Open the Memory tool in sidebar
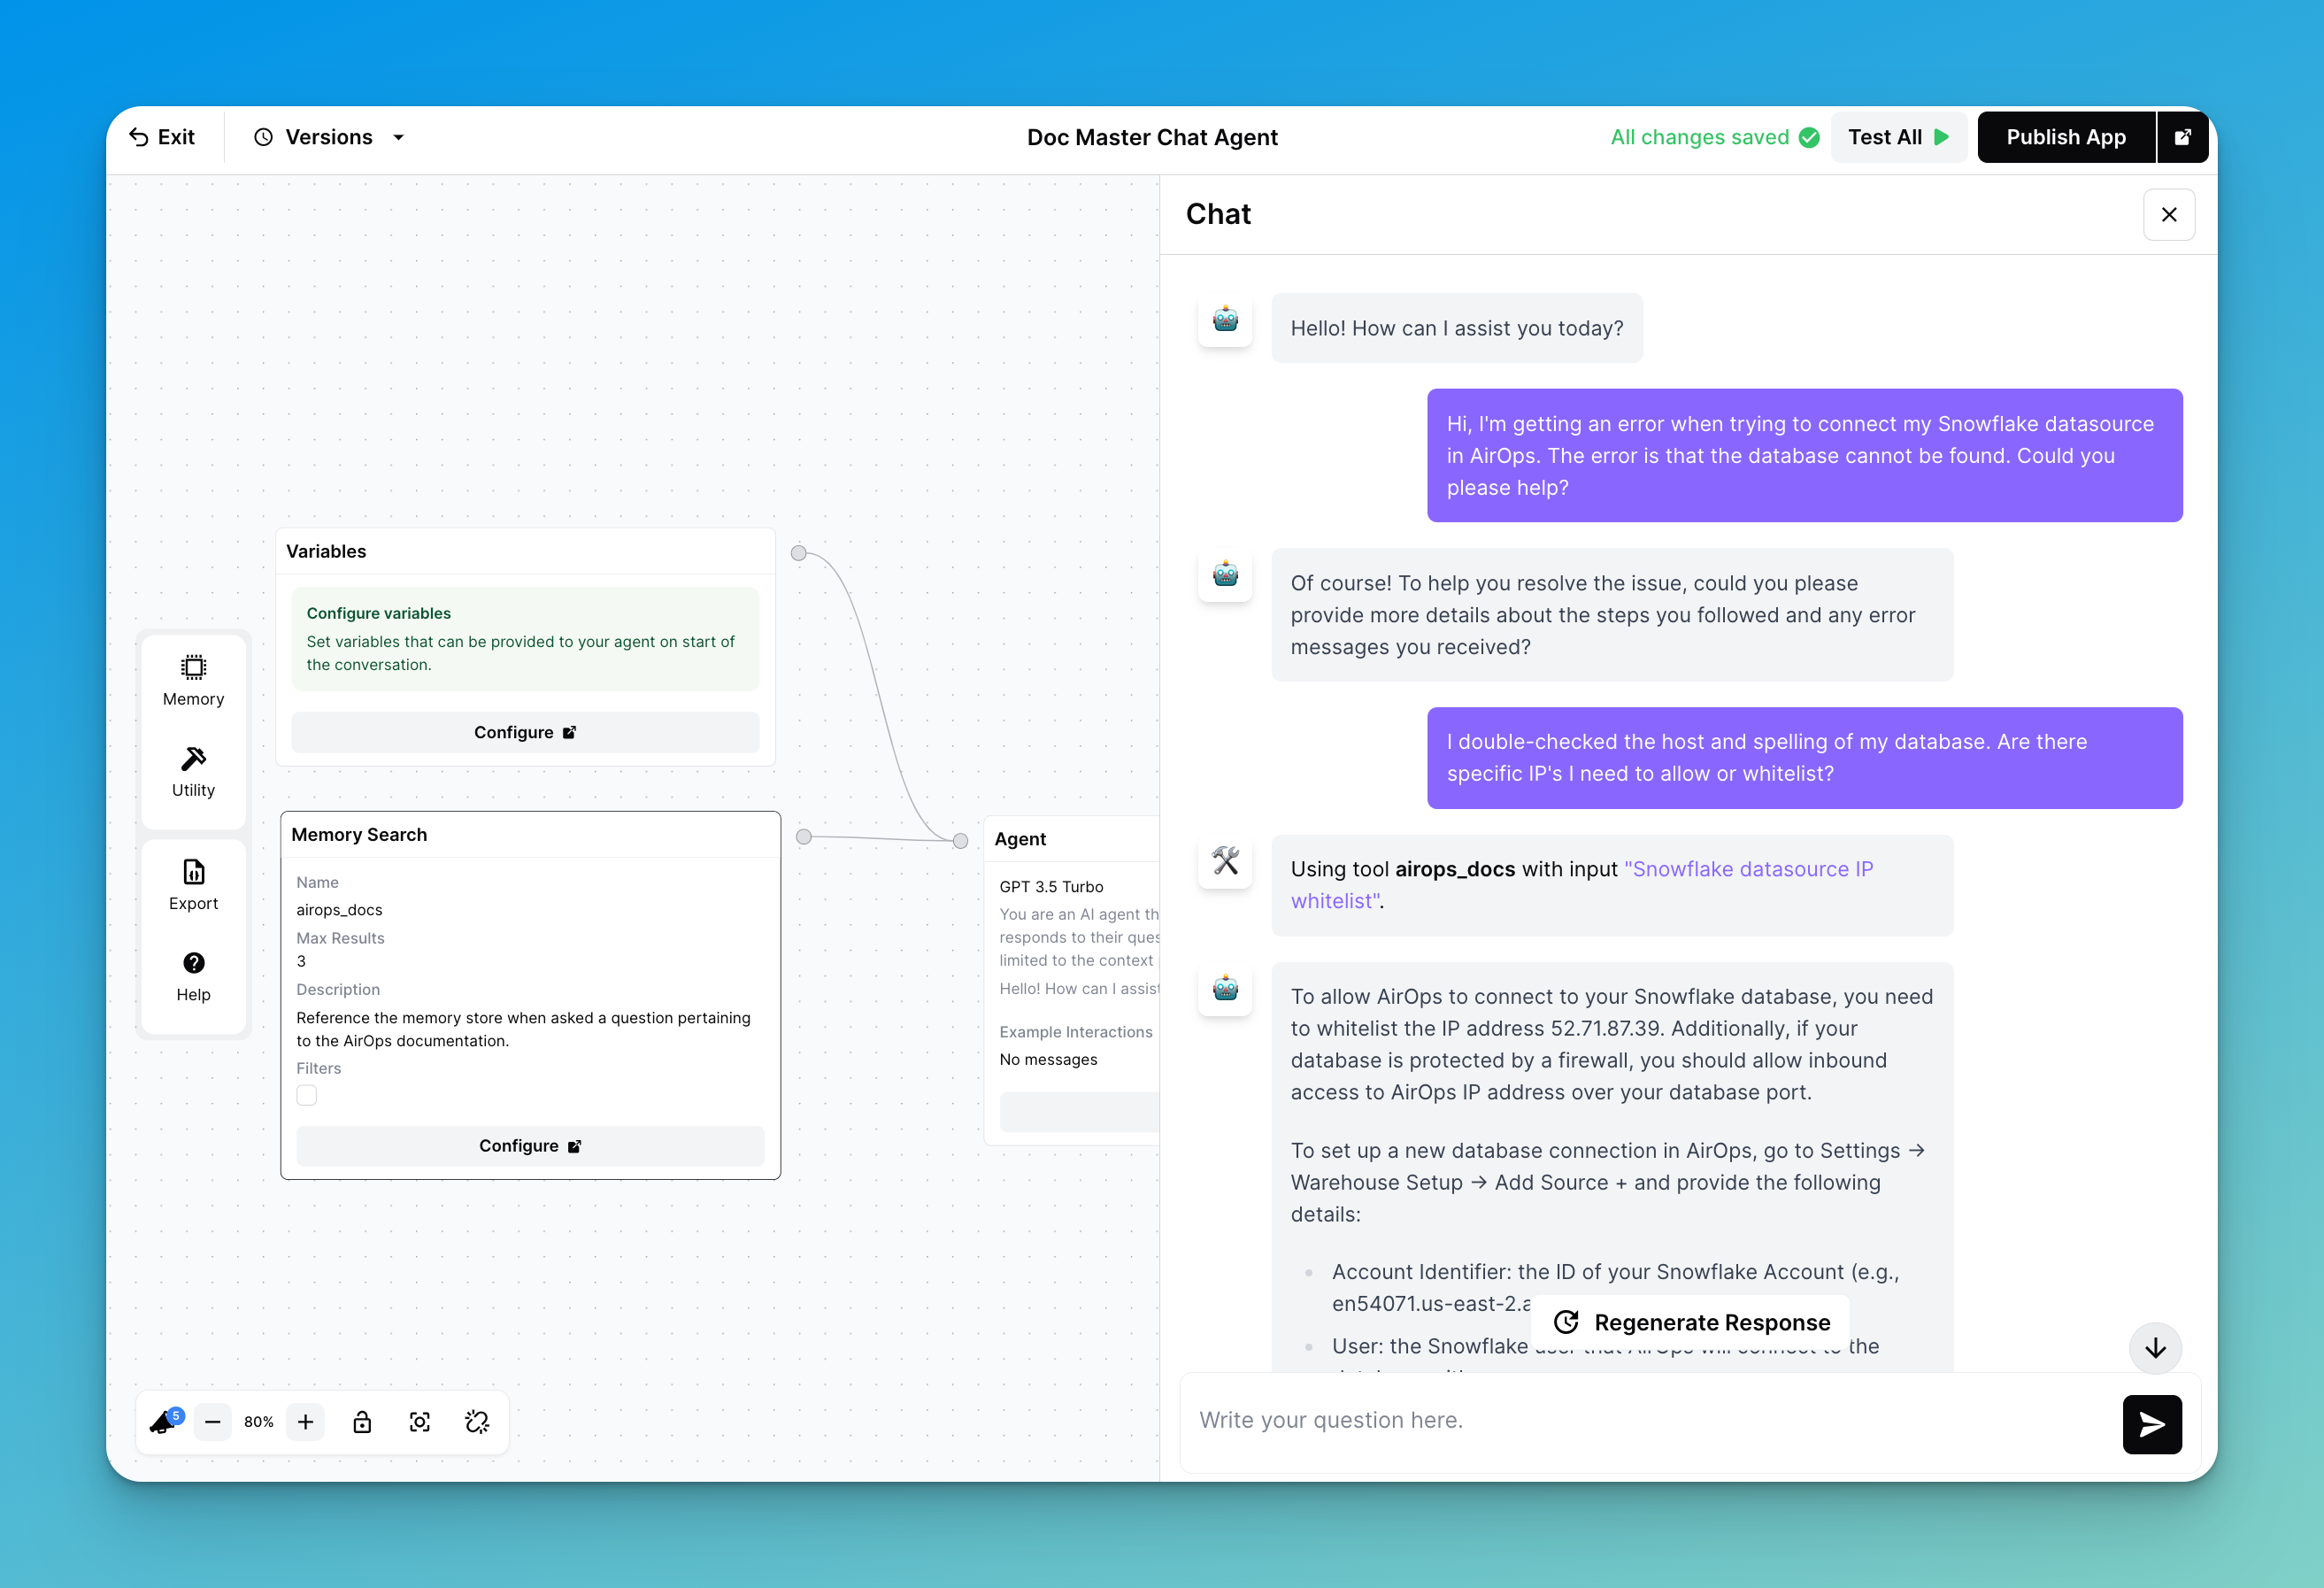The height and width of the screenshot is (1588, 2324). tap(193, 681)
